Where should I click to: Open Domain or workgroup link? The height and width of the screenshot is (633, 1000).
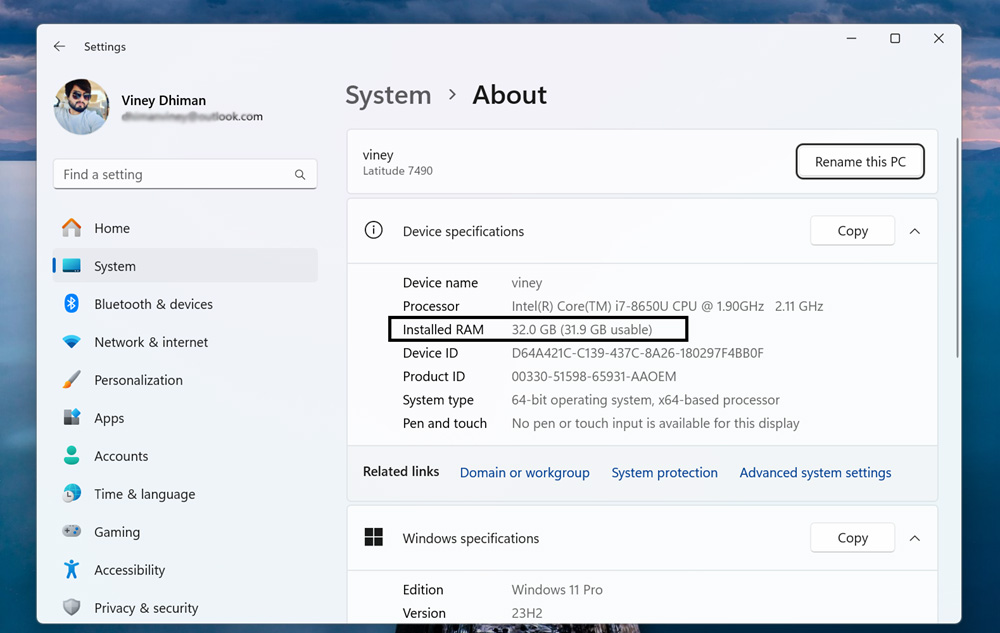524,472
